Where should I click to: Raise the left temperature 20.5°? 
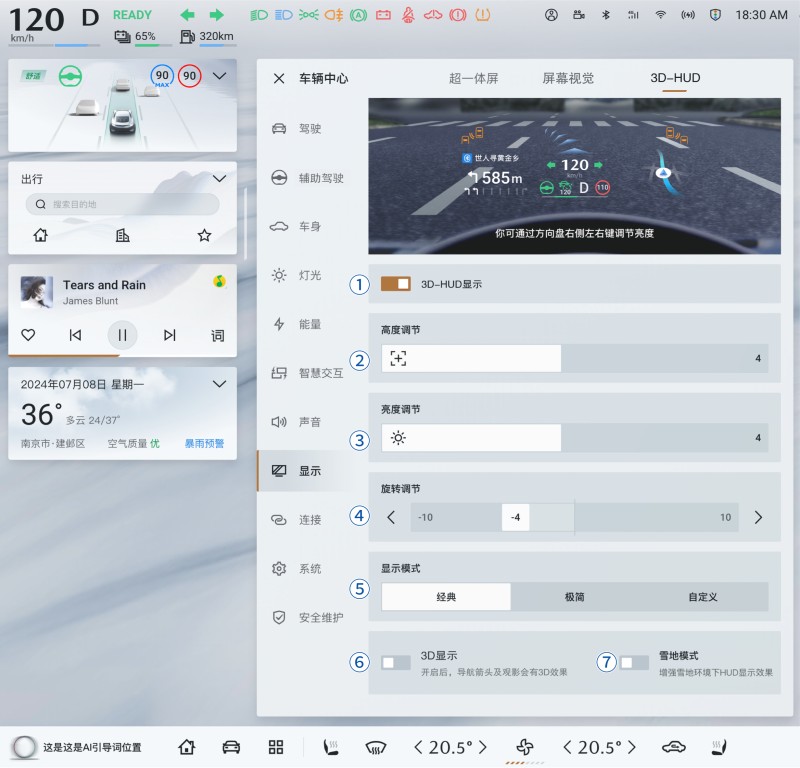coord(482,748)
